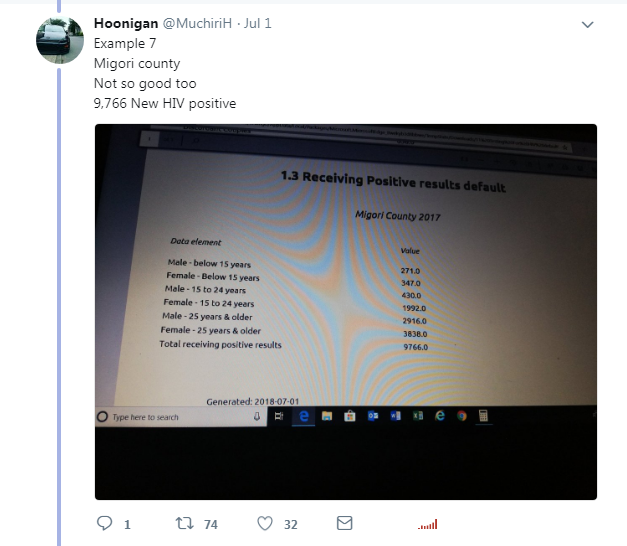Click the reply speech bubble icon
This screenshot has height=546, width=627.
105,523
